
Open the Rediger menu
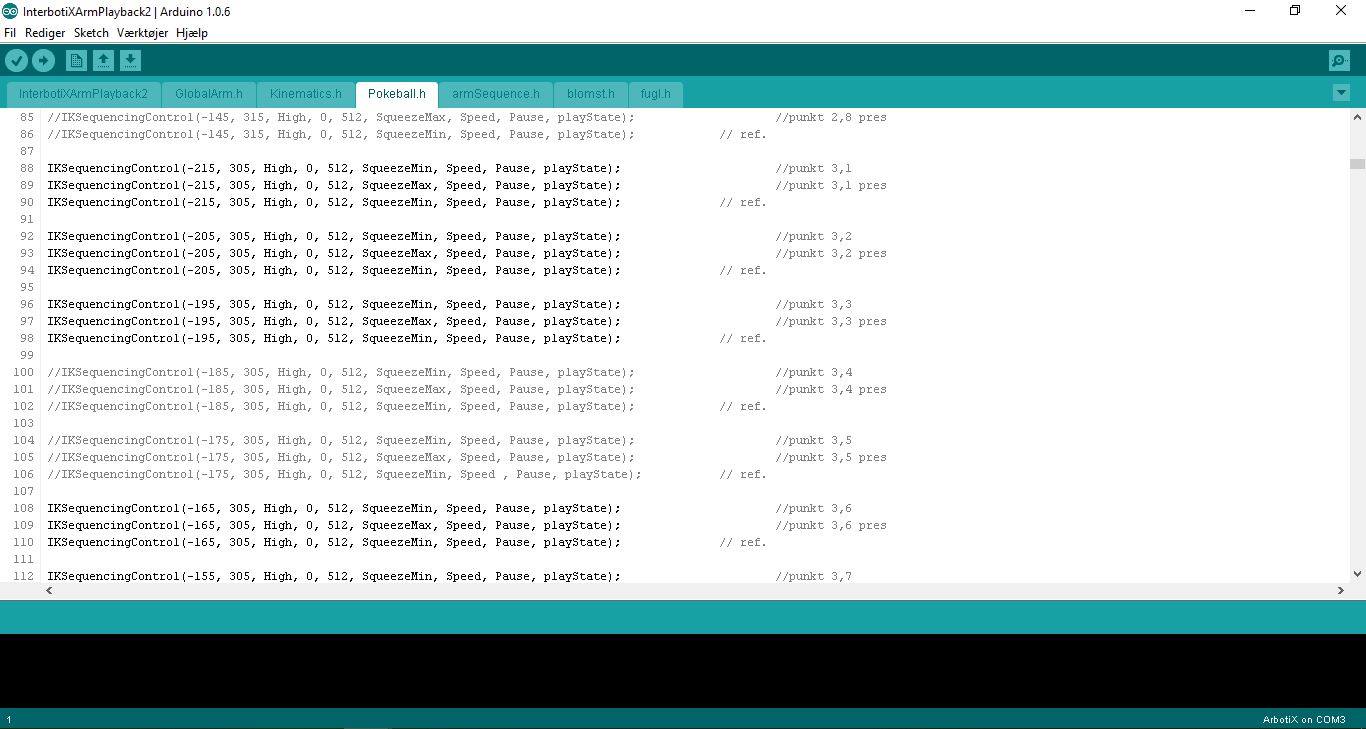[x=45, y=33]
